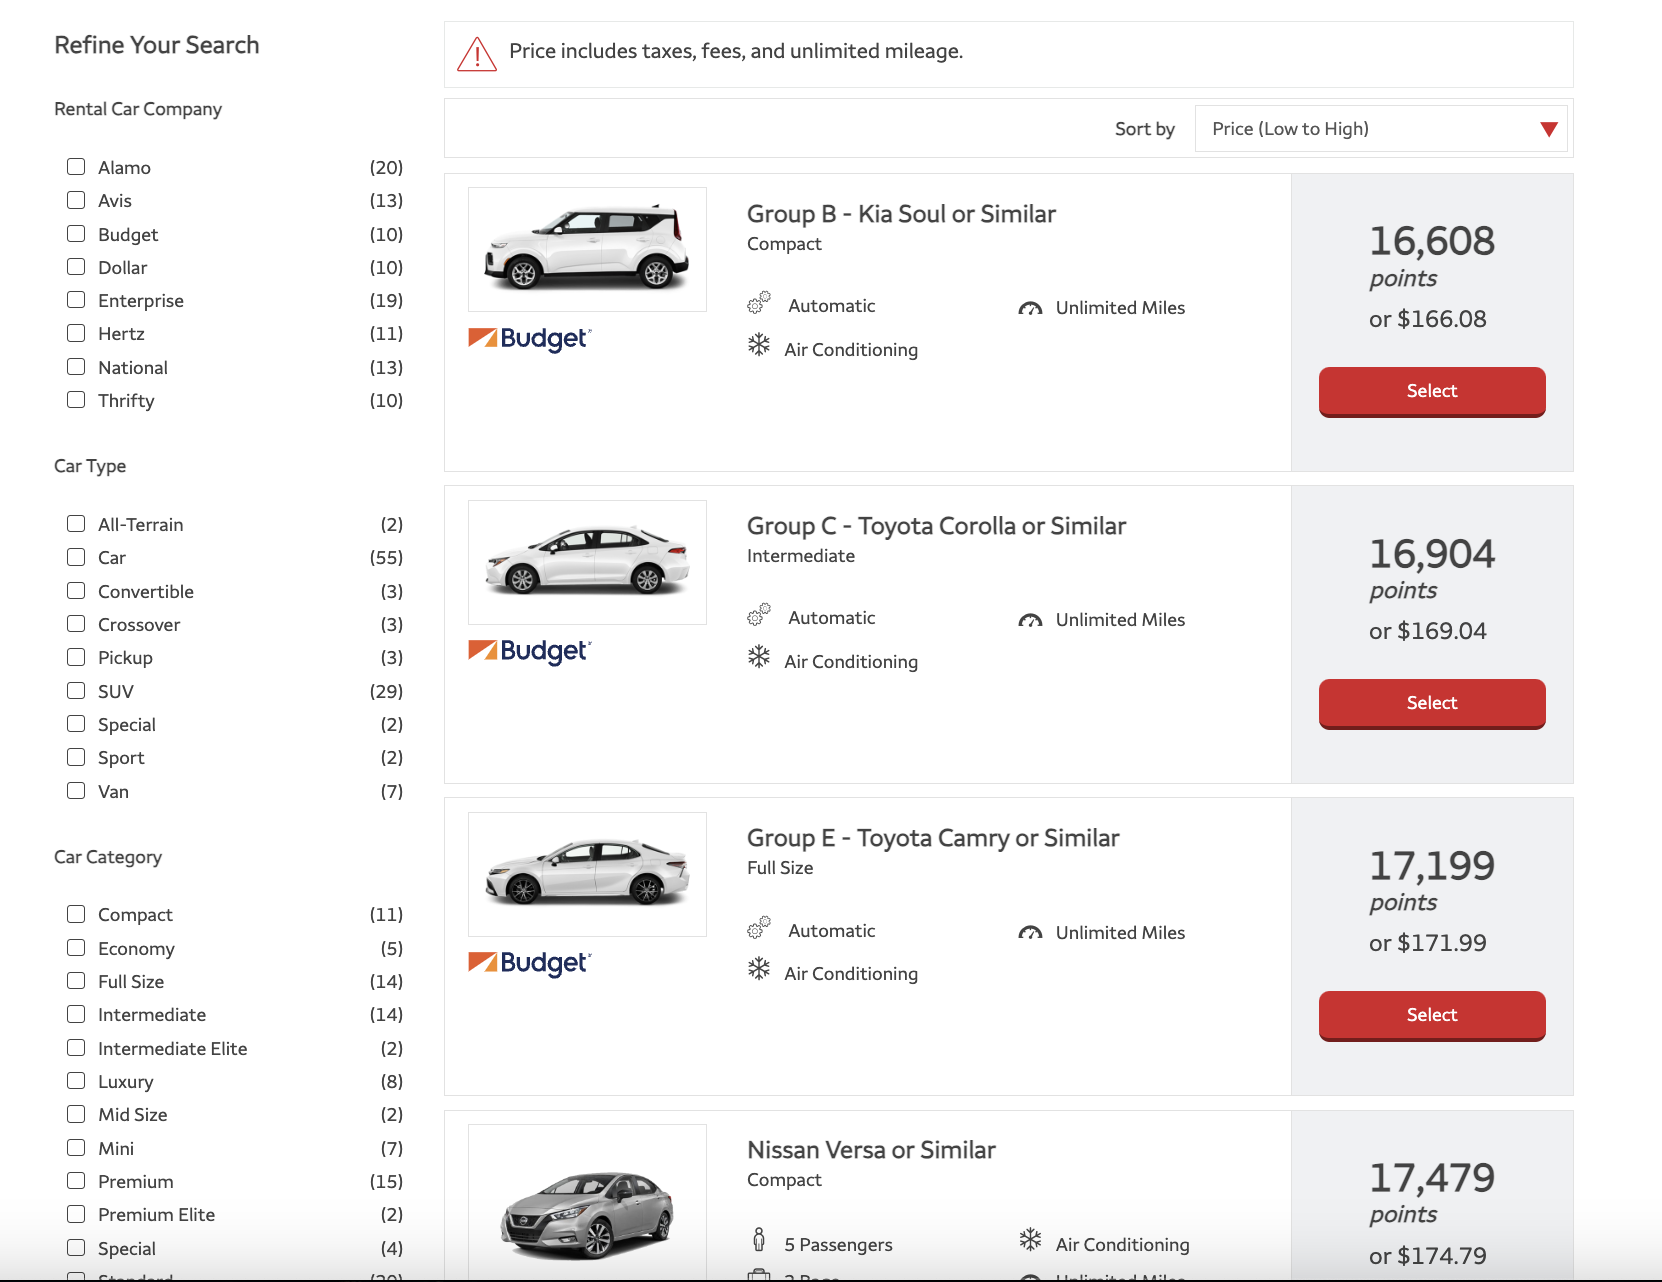The image size is (1662, 1282).
Task: Click the Nissan Versa or Similar title
Action: click(871, 1150)
